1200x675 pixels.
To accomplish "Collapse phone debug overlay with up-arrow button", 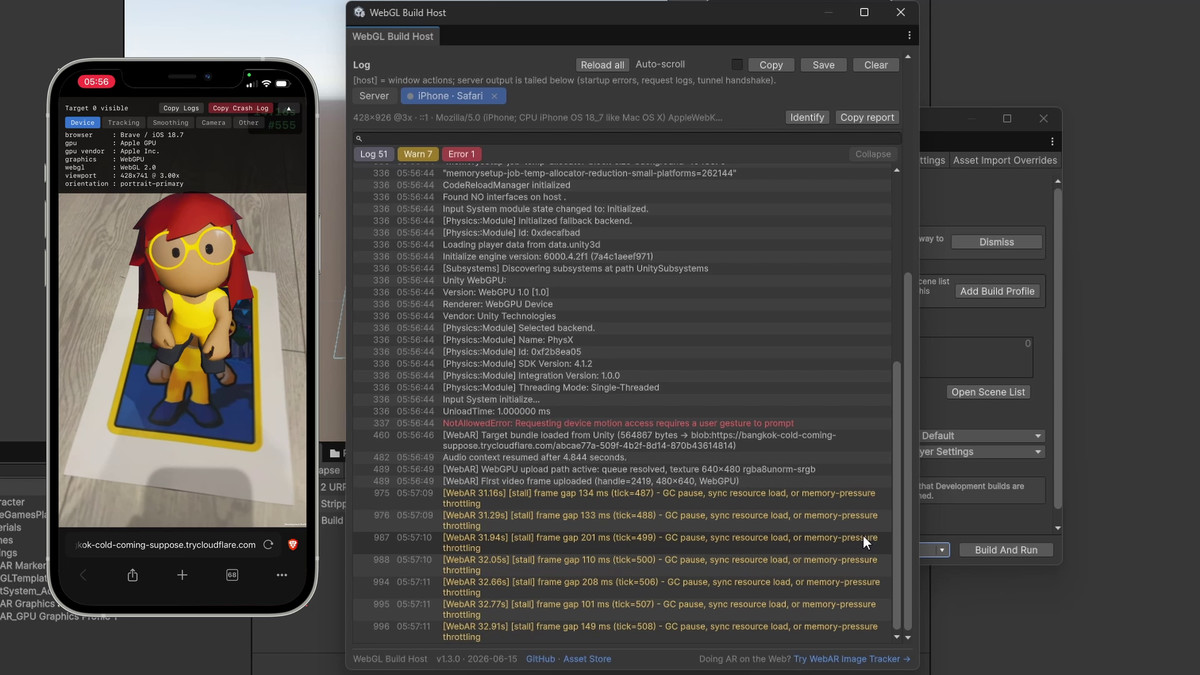I will click(288, 108).
